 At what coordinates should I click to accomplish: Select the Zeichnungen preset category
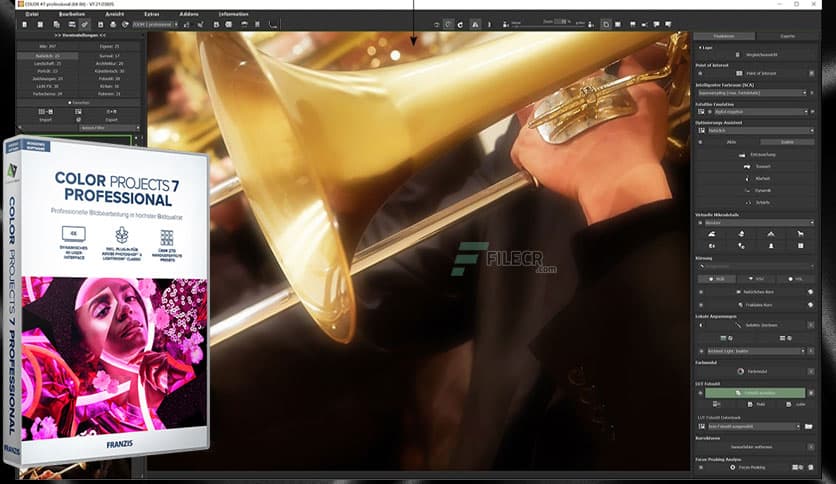pyautogui.click(x=48, y=78)
